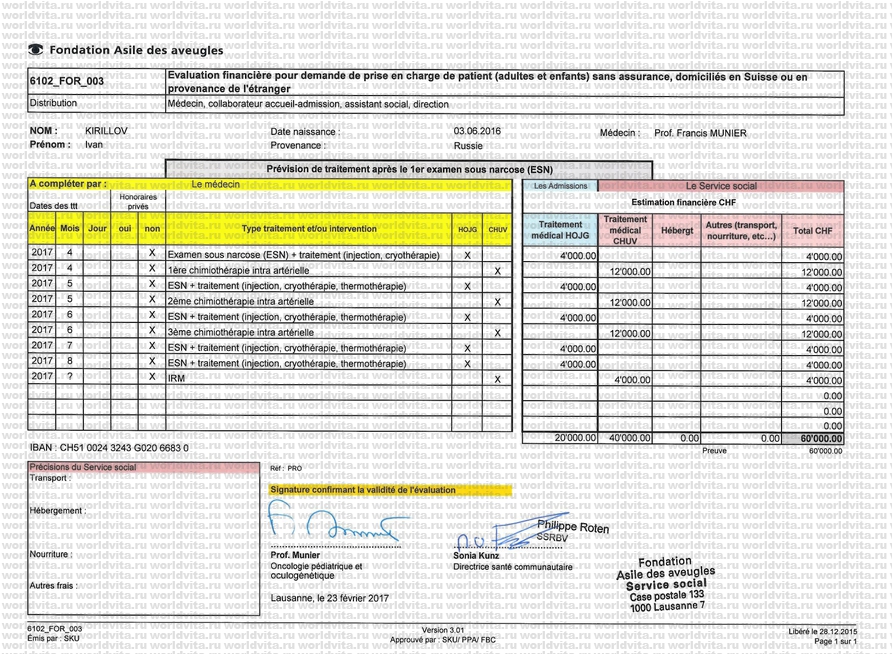Select "Examen sous narcose (ESN) + traitement (injection, cryothérapie)" row
This screenshot has width=892, height=654.
point(303,255)
